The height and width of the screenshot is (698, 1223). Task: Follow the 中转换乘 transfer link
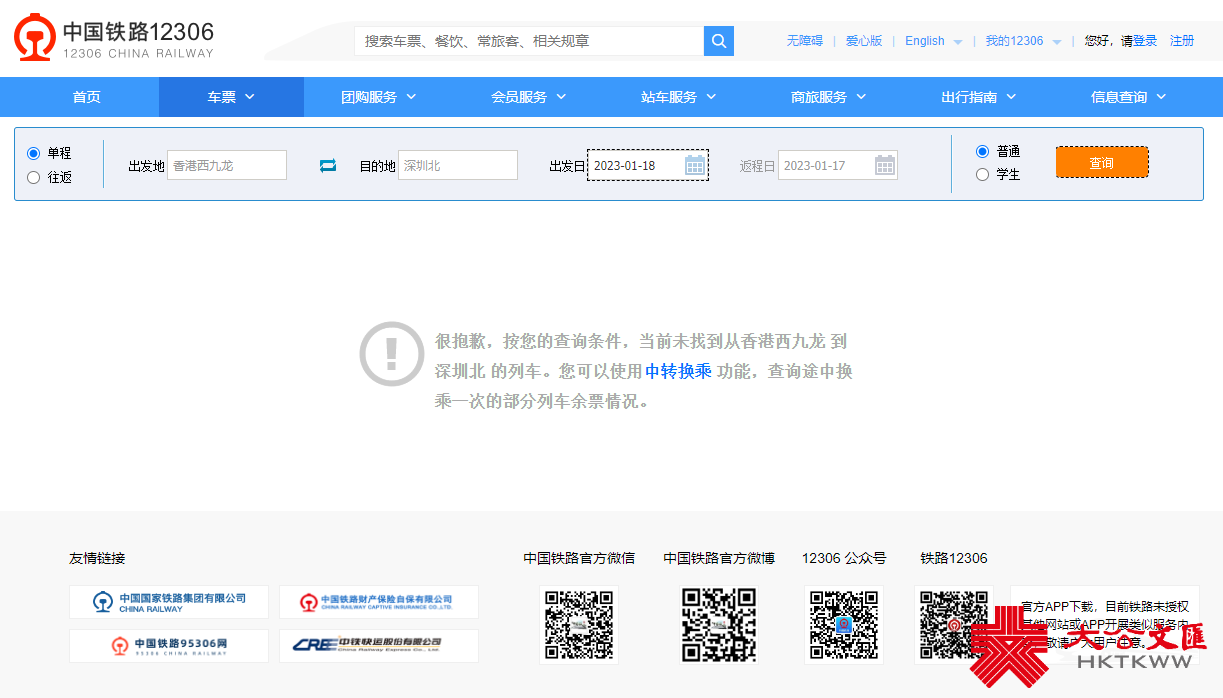pos(678,371)
